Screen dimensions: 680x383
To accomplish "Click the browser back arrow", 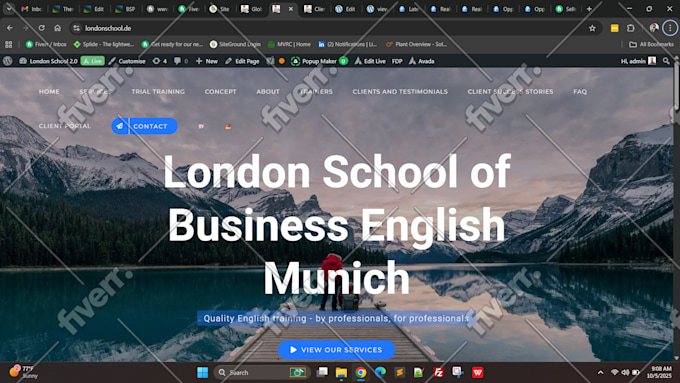I will coord(10,28).
